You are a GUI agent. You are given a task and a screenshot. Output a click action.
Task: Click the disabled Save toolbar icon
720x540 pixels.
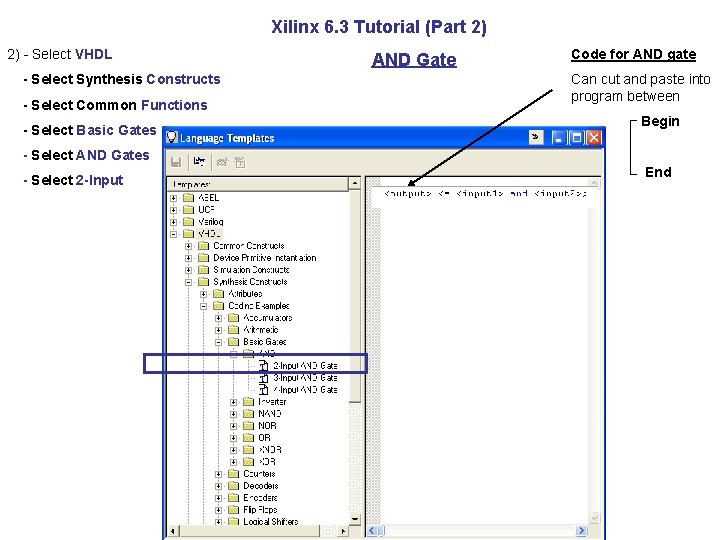176,162
